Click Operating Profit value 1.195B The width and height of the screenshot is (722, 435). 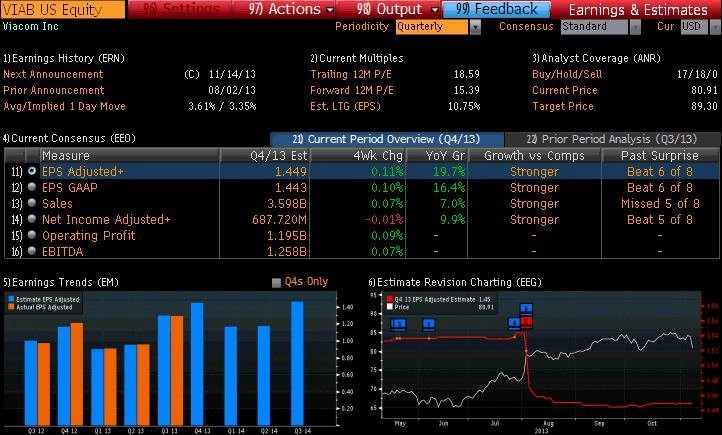(x=287, y=236)
